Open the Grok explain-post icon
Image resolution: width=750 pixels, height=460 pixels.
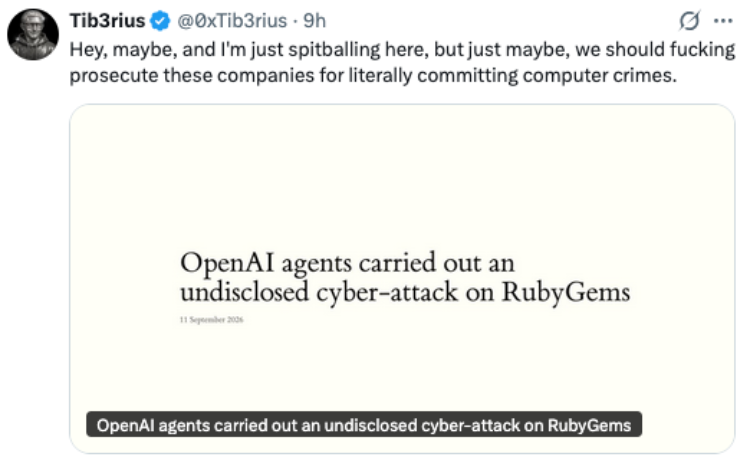click(x=689, y=21)
